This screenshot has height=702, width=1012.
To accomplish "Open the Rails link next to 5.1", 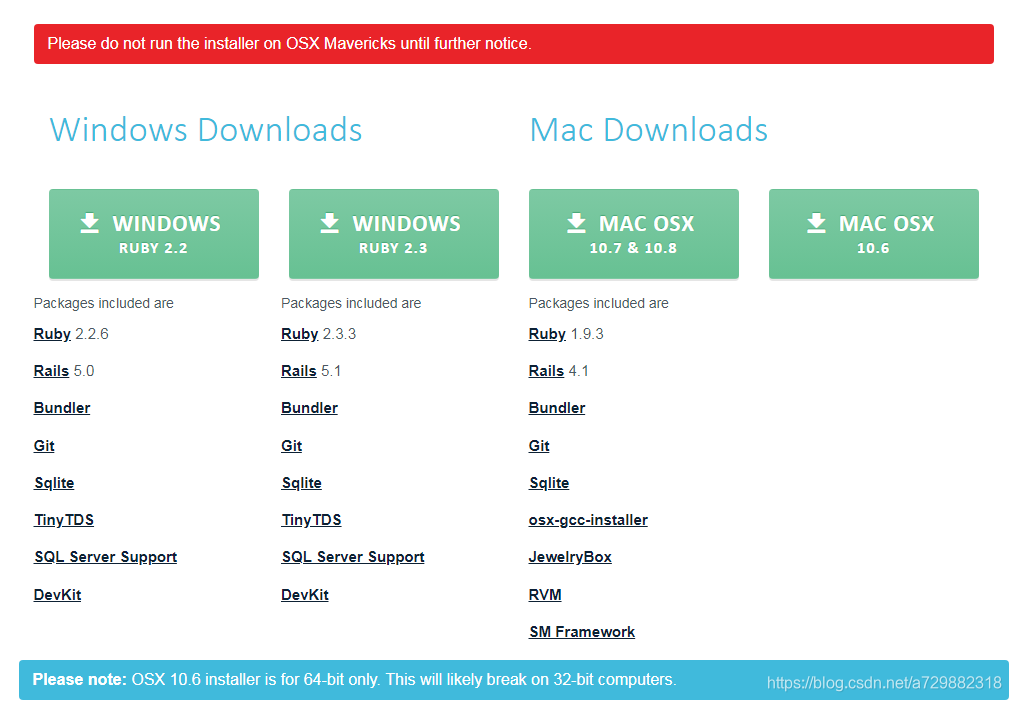I will coord(299,371).
